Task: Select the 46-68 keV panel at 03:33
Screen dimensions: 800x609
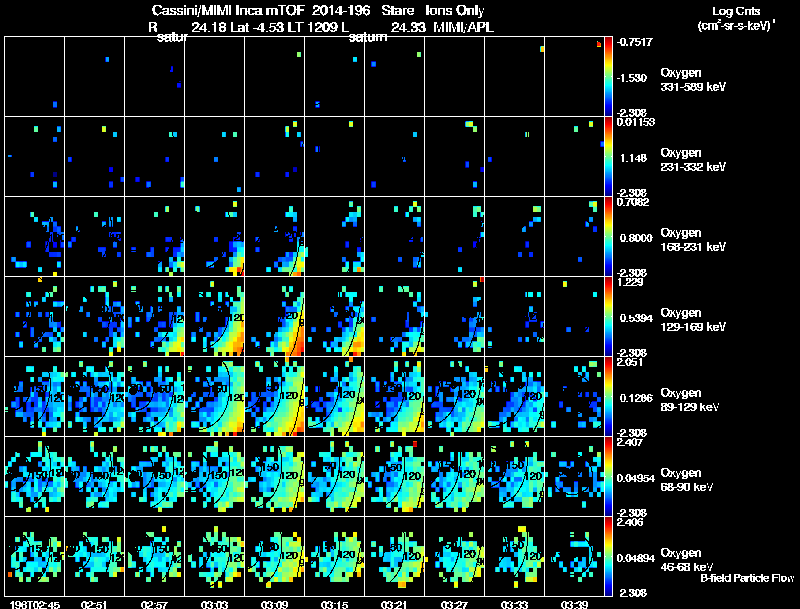Action: tap(515, 556)
